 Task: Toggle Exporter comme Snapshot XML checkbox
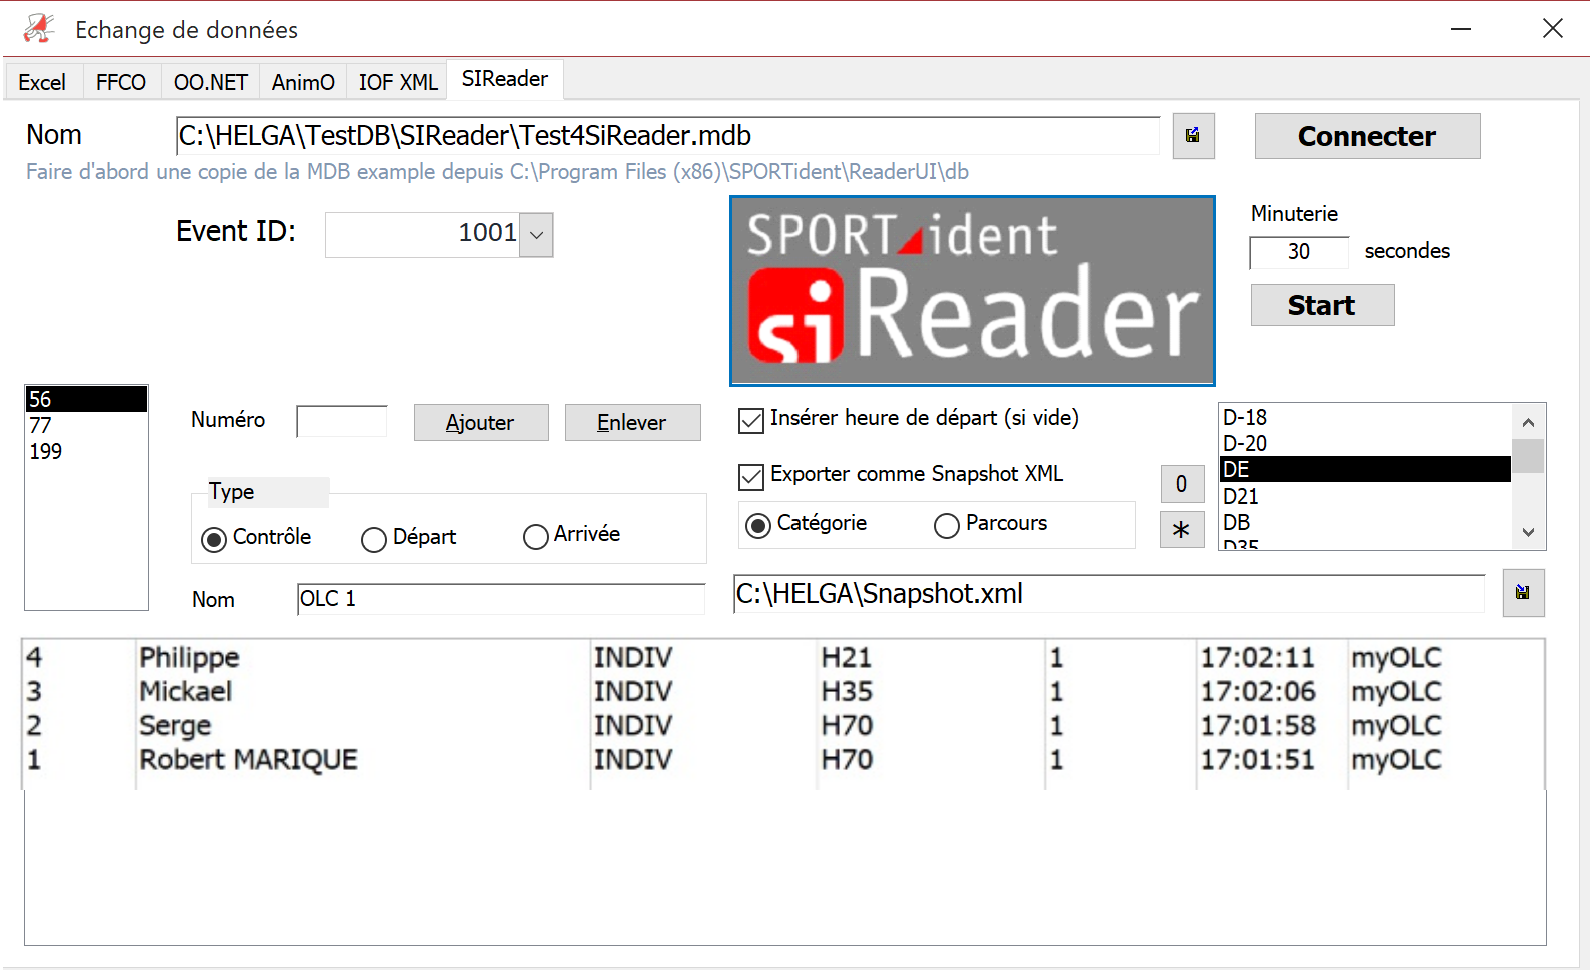click(751, 477)
